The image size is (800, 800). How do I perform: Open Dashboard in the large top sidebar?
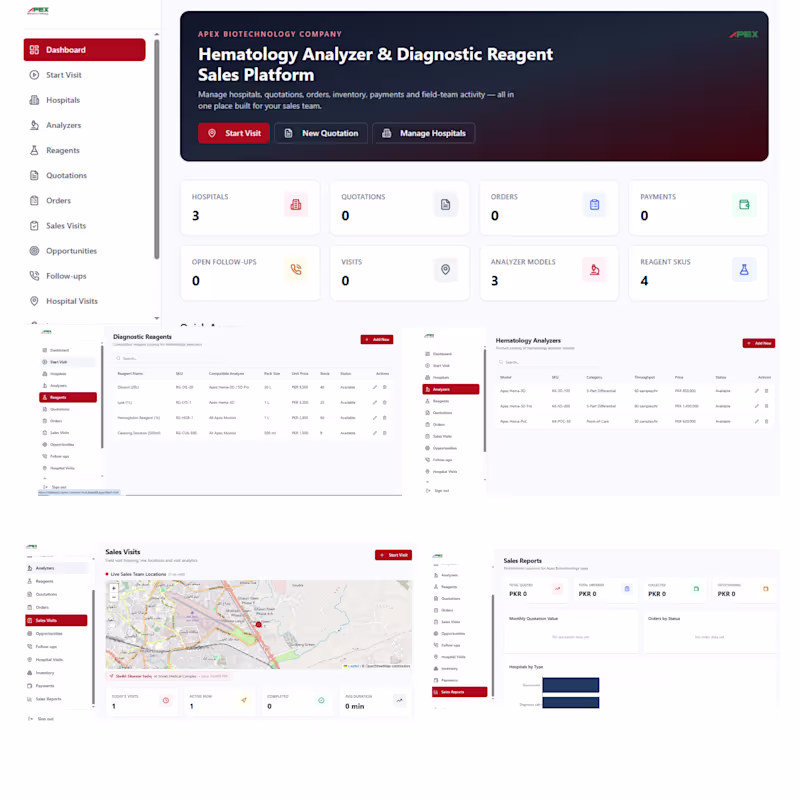[x=84, y=49]
